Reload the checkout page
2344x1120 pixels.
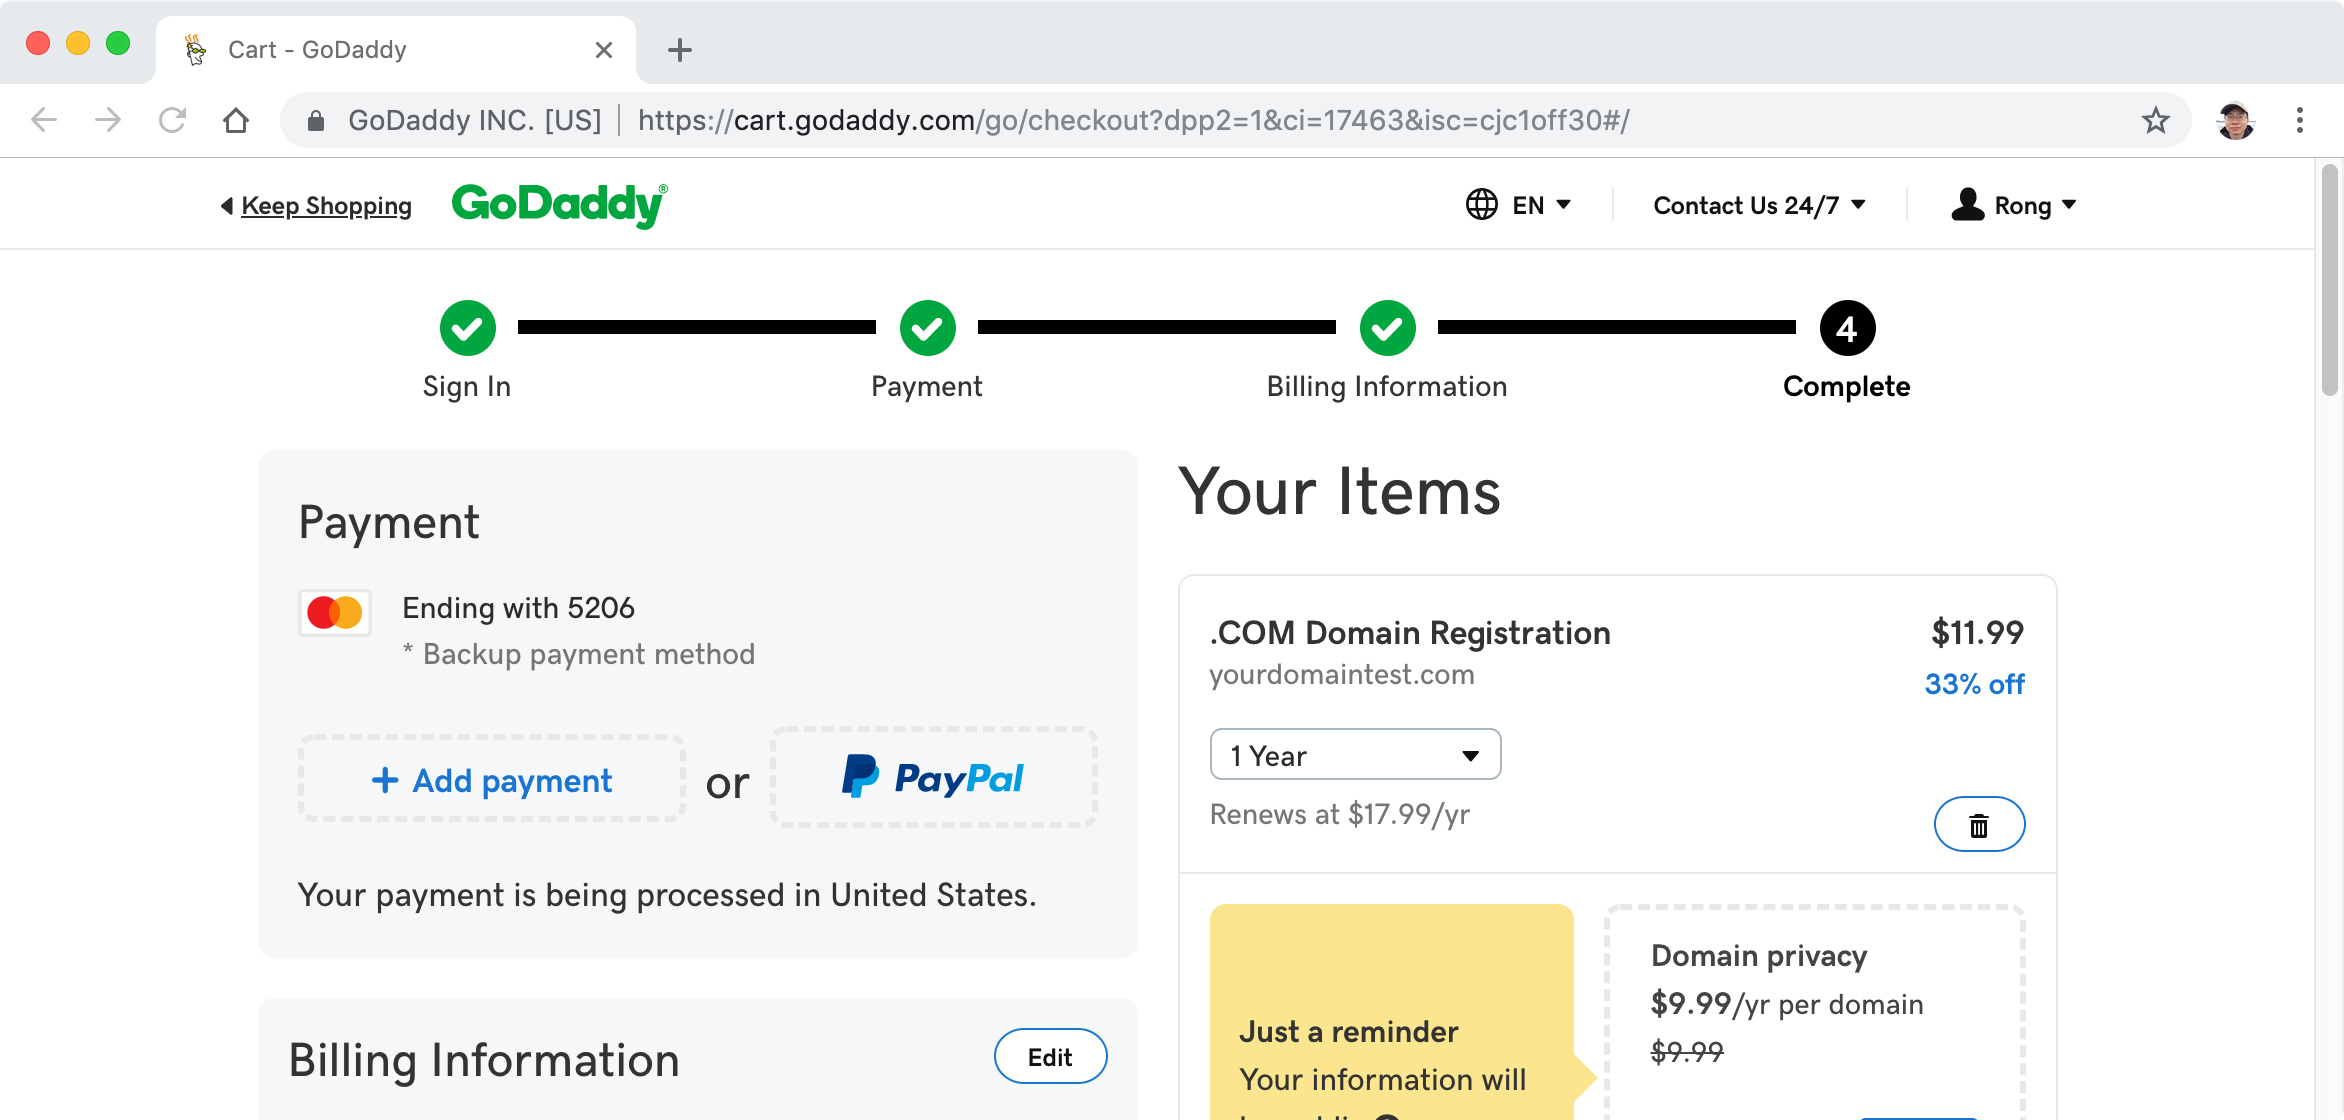[172, 121]
